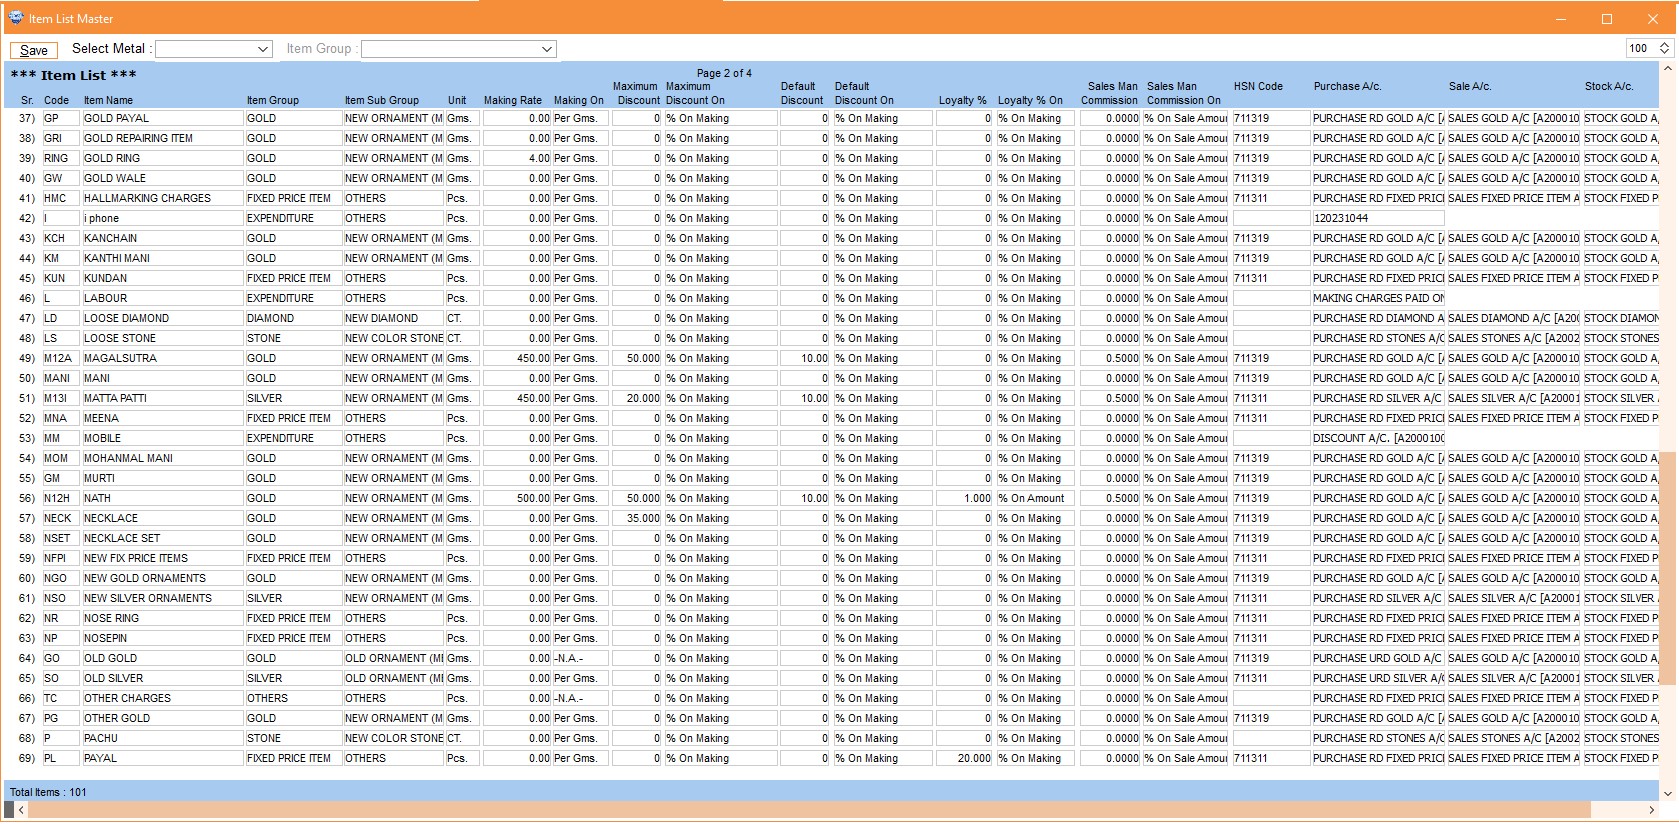Click the Purchase A/c. column header

coord(1347,86)
